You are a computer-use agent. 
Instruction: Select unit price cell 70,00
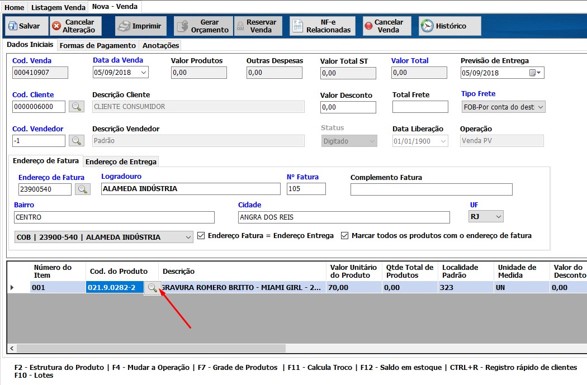pos(354,288)
